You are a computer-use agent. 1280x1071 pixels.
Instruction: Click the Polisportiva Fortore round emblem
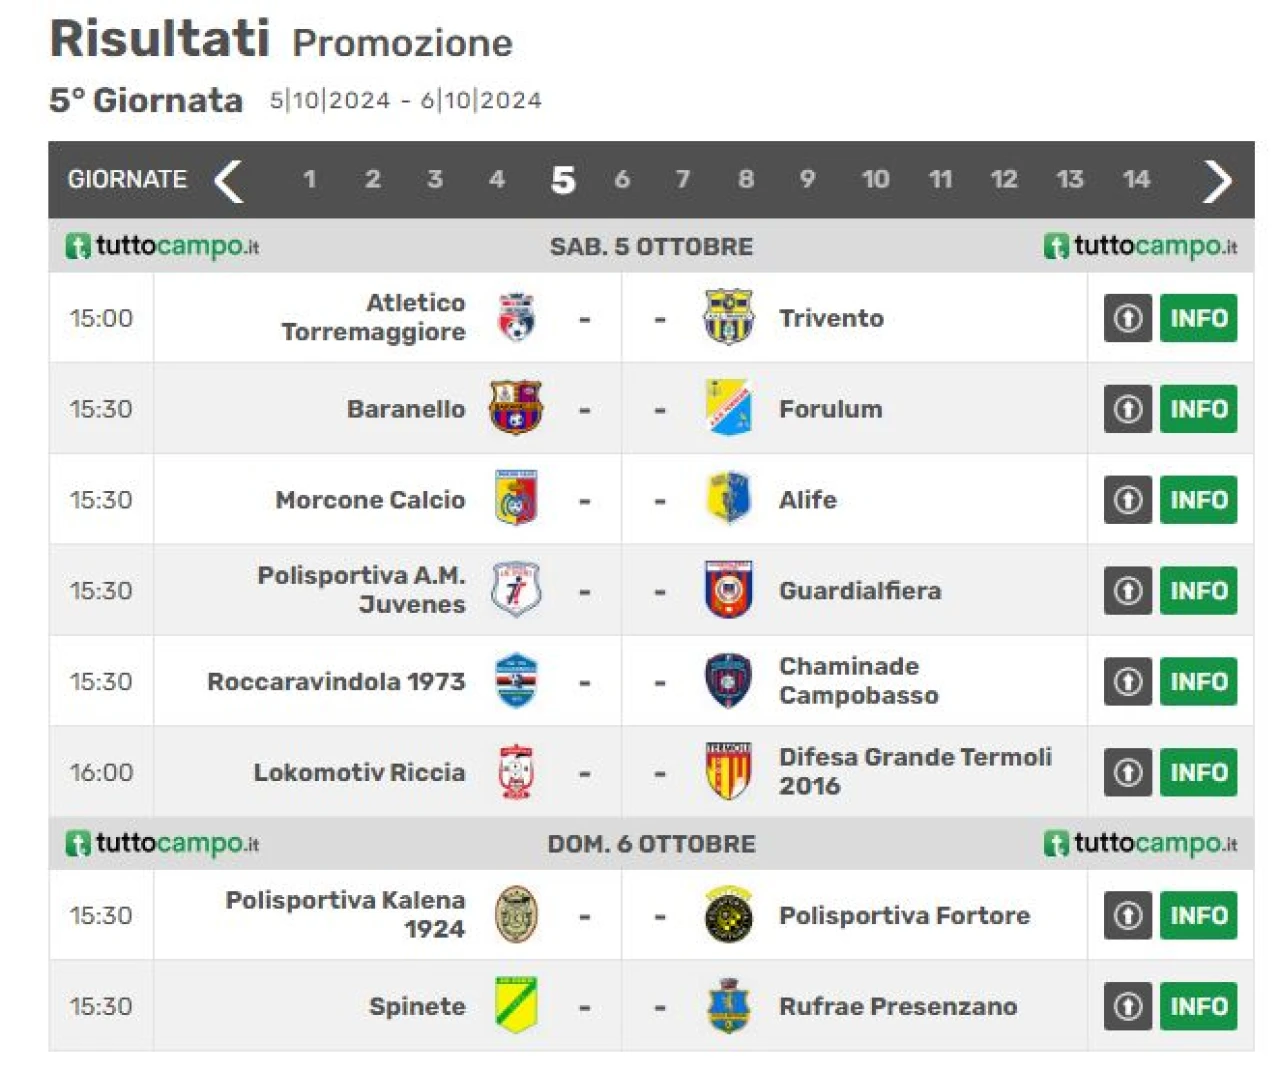[728, 915]
